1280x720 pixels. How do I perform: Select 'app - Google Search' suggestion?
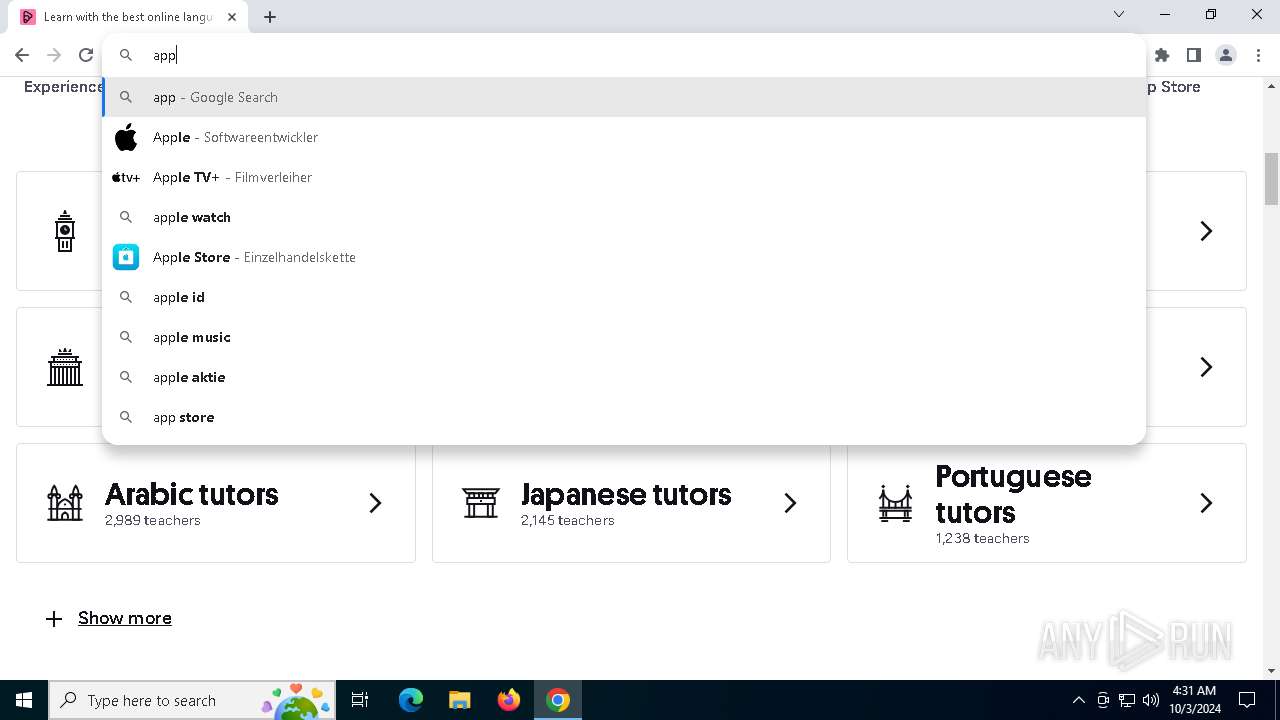coord(624,97)
